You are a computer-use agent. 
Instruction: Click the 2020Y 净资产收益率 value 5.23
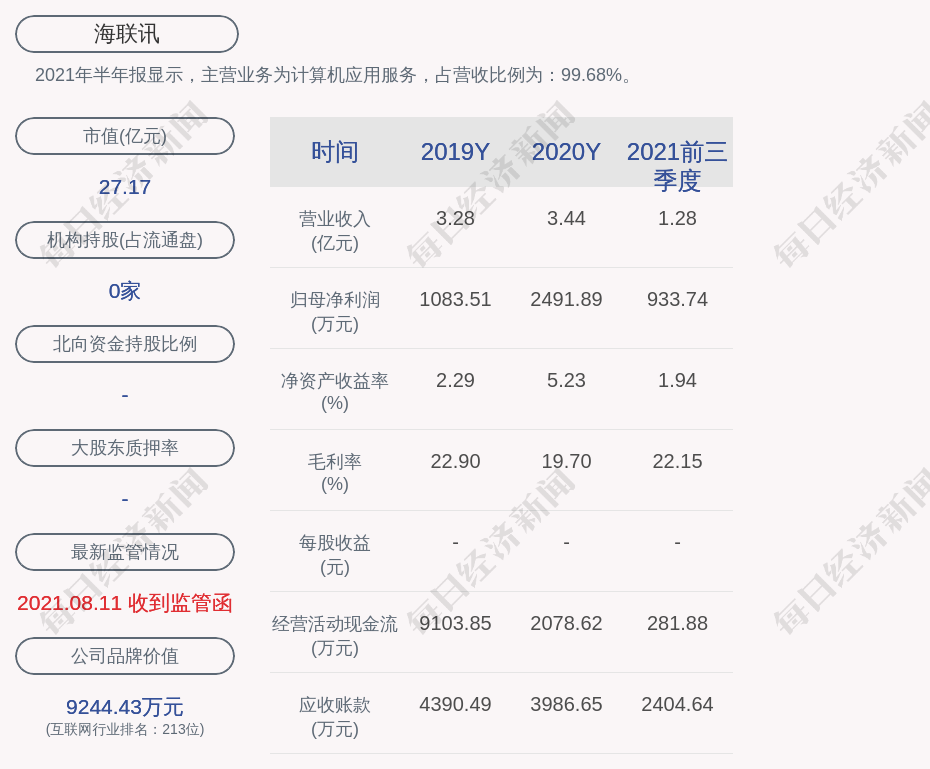tap(566, 380)
